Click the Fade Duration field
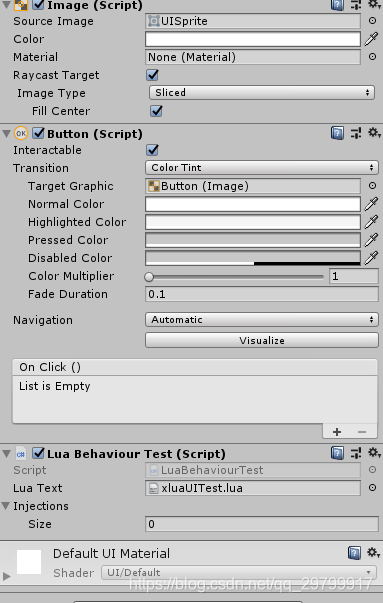The width and height of the screenshot is (383, 603). pyautogui.click(x=262, y=294)
